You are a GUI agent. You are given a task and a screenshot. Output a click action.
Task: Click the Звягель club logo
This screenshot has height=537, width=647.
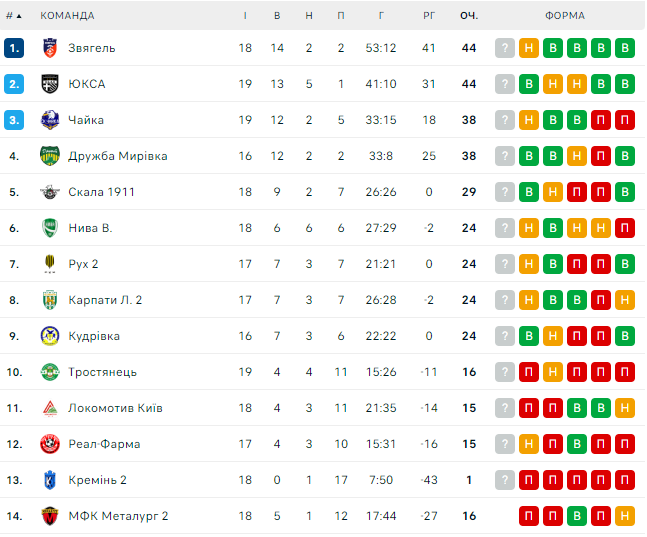(x=50, y=48)
